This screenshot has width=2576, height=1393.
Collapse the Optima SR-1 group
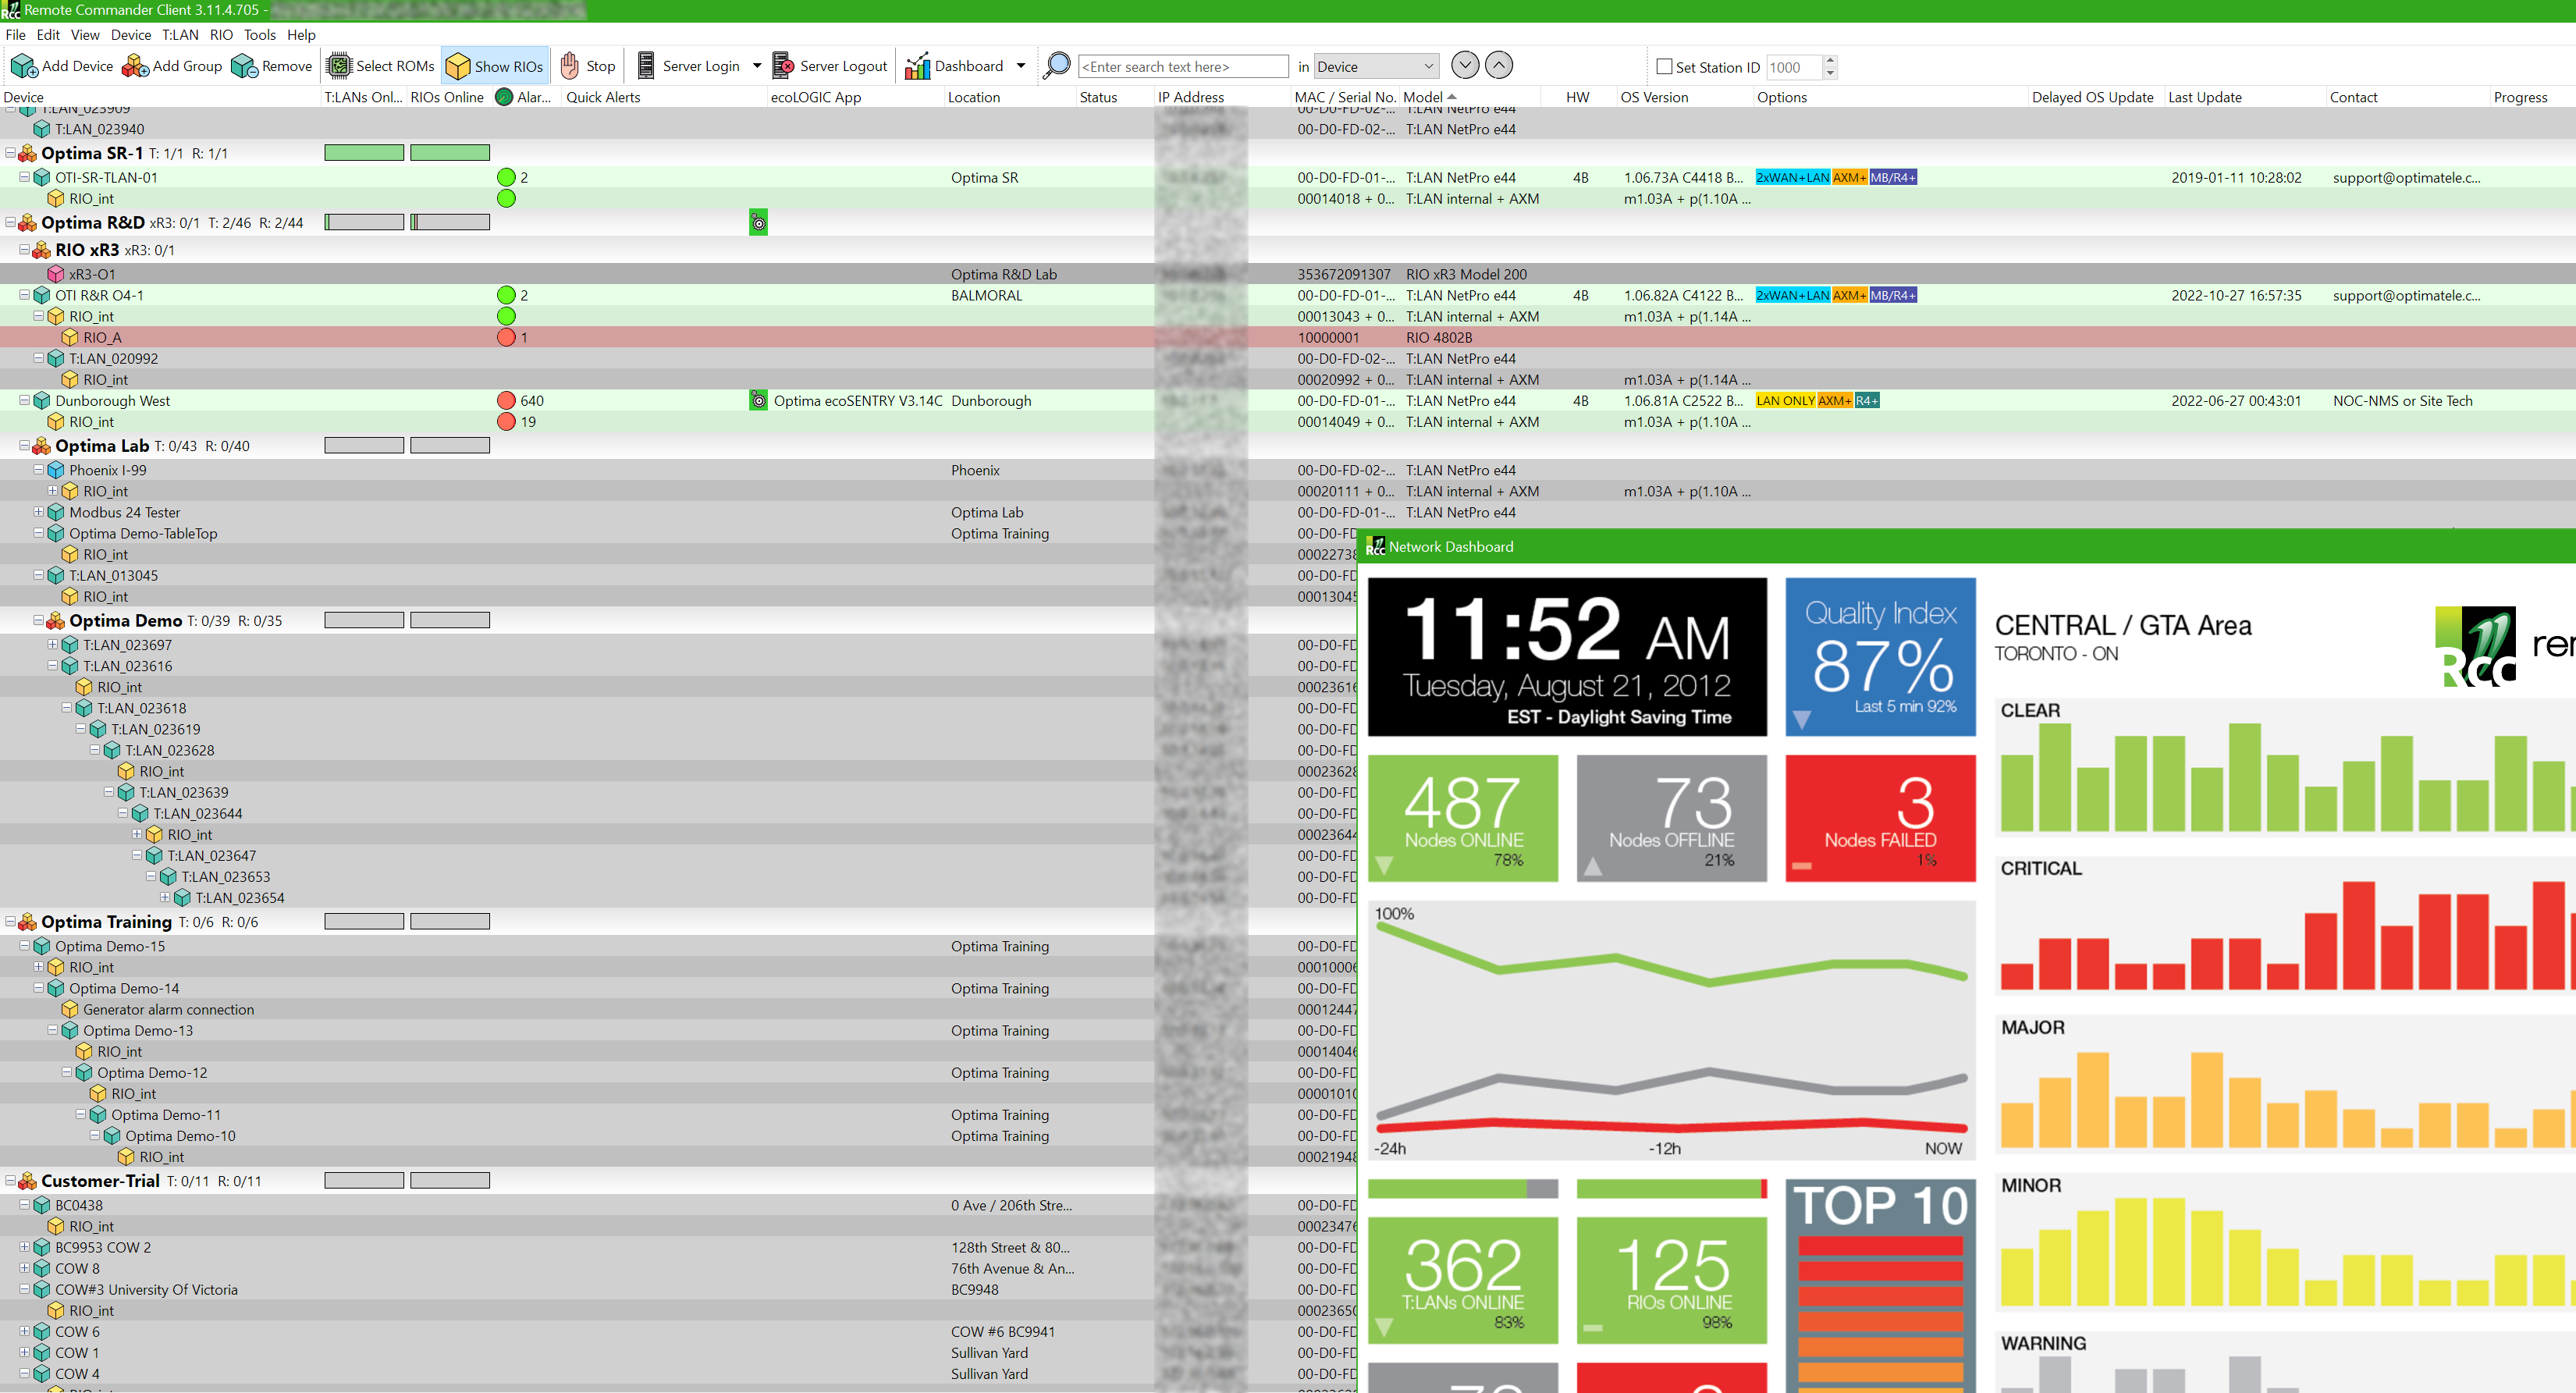(x=10, y=153)
